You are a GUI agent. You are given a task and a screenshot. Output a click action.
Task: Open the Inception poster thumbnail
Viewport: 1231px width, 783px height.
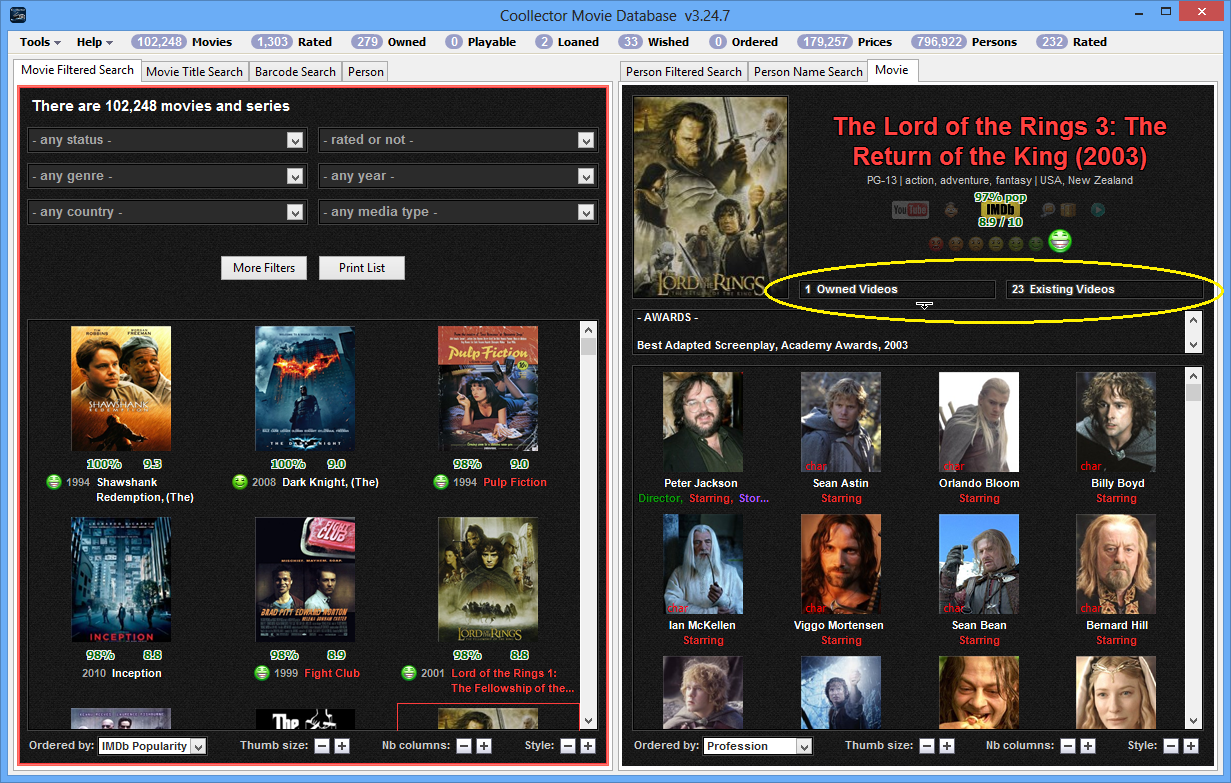[121, 579]
